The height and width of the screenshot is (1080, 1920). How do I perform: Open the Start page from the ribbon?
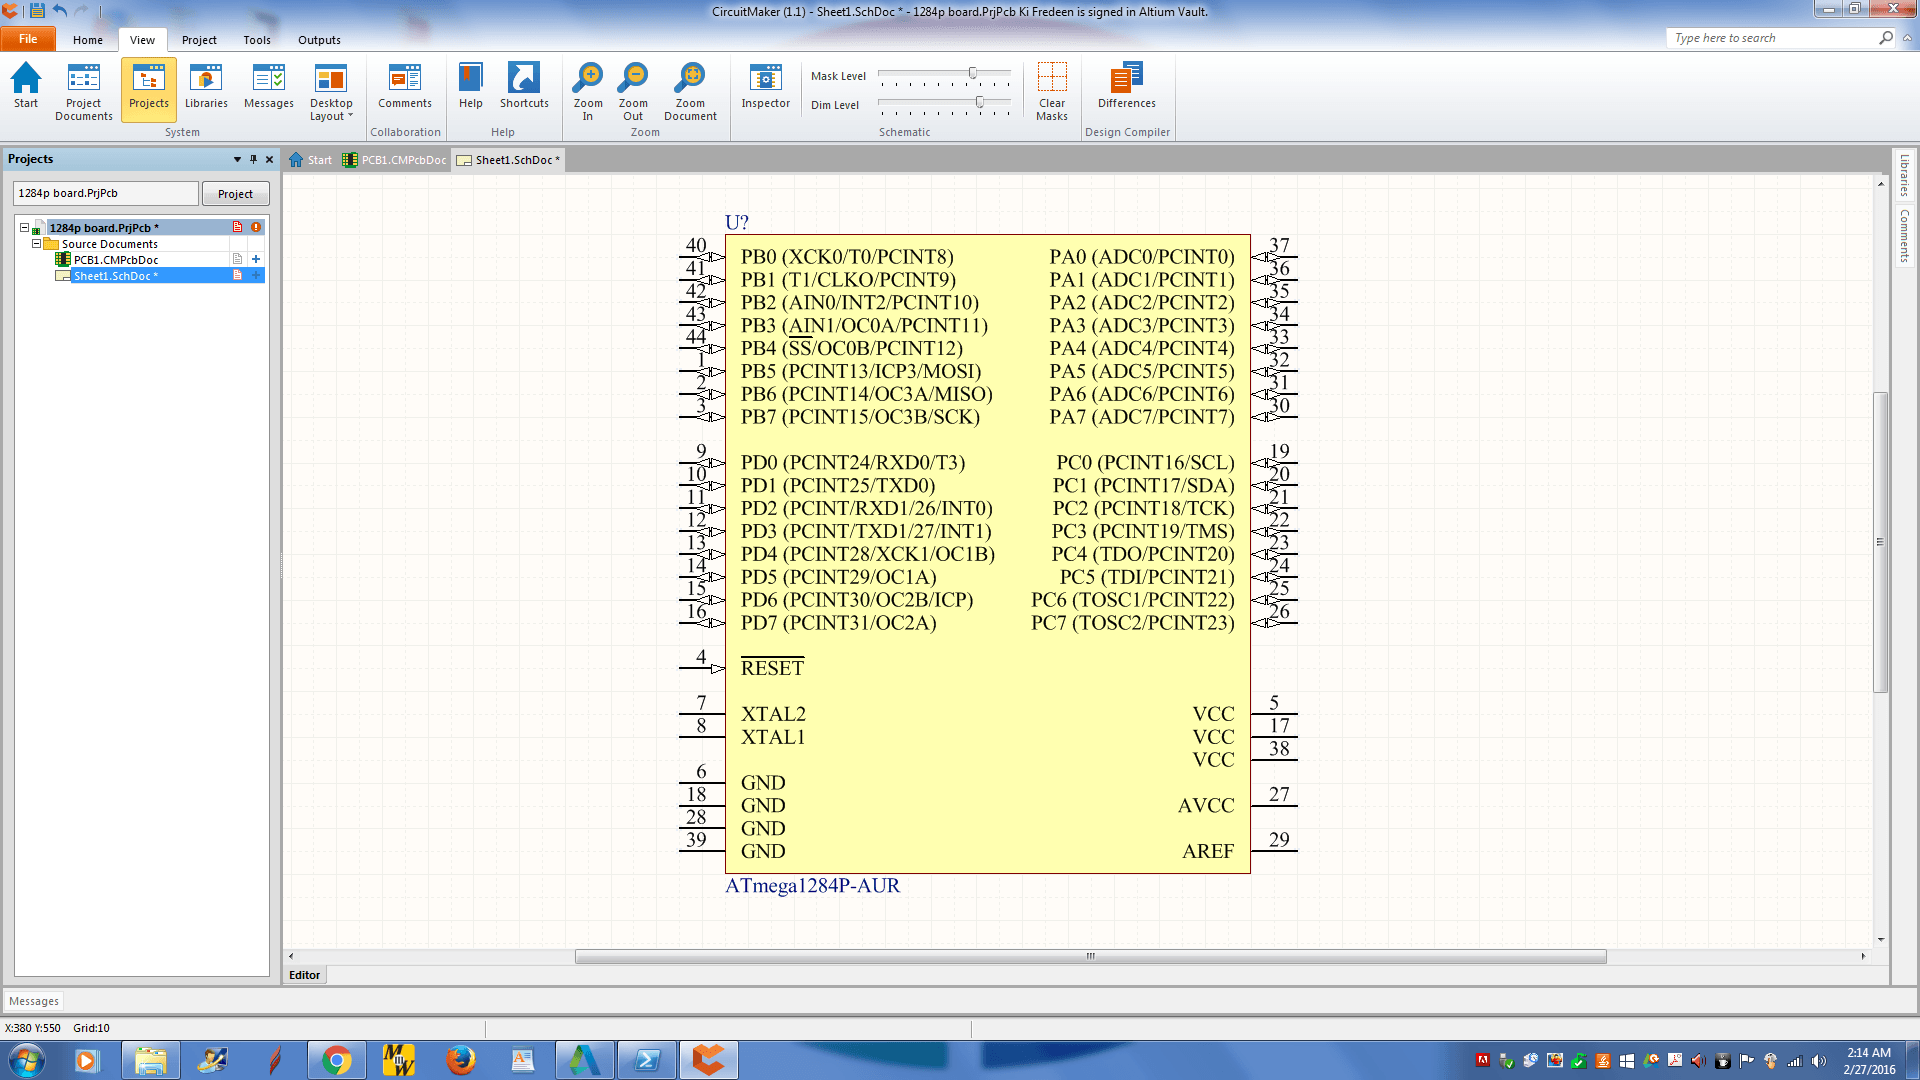click(26, 86)
